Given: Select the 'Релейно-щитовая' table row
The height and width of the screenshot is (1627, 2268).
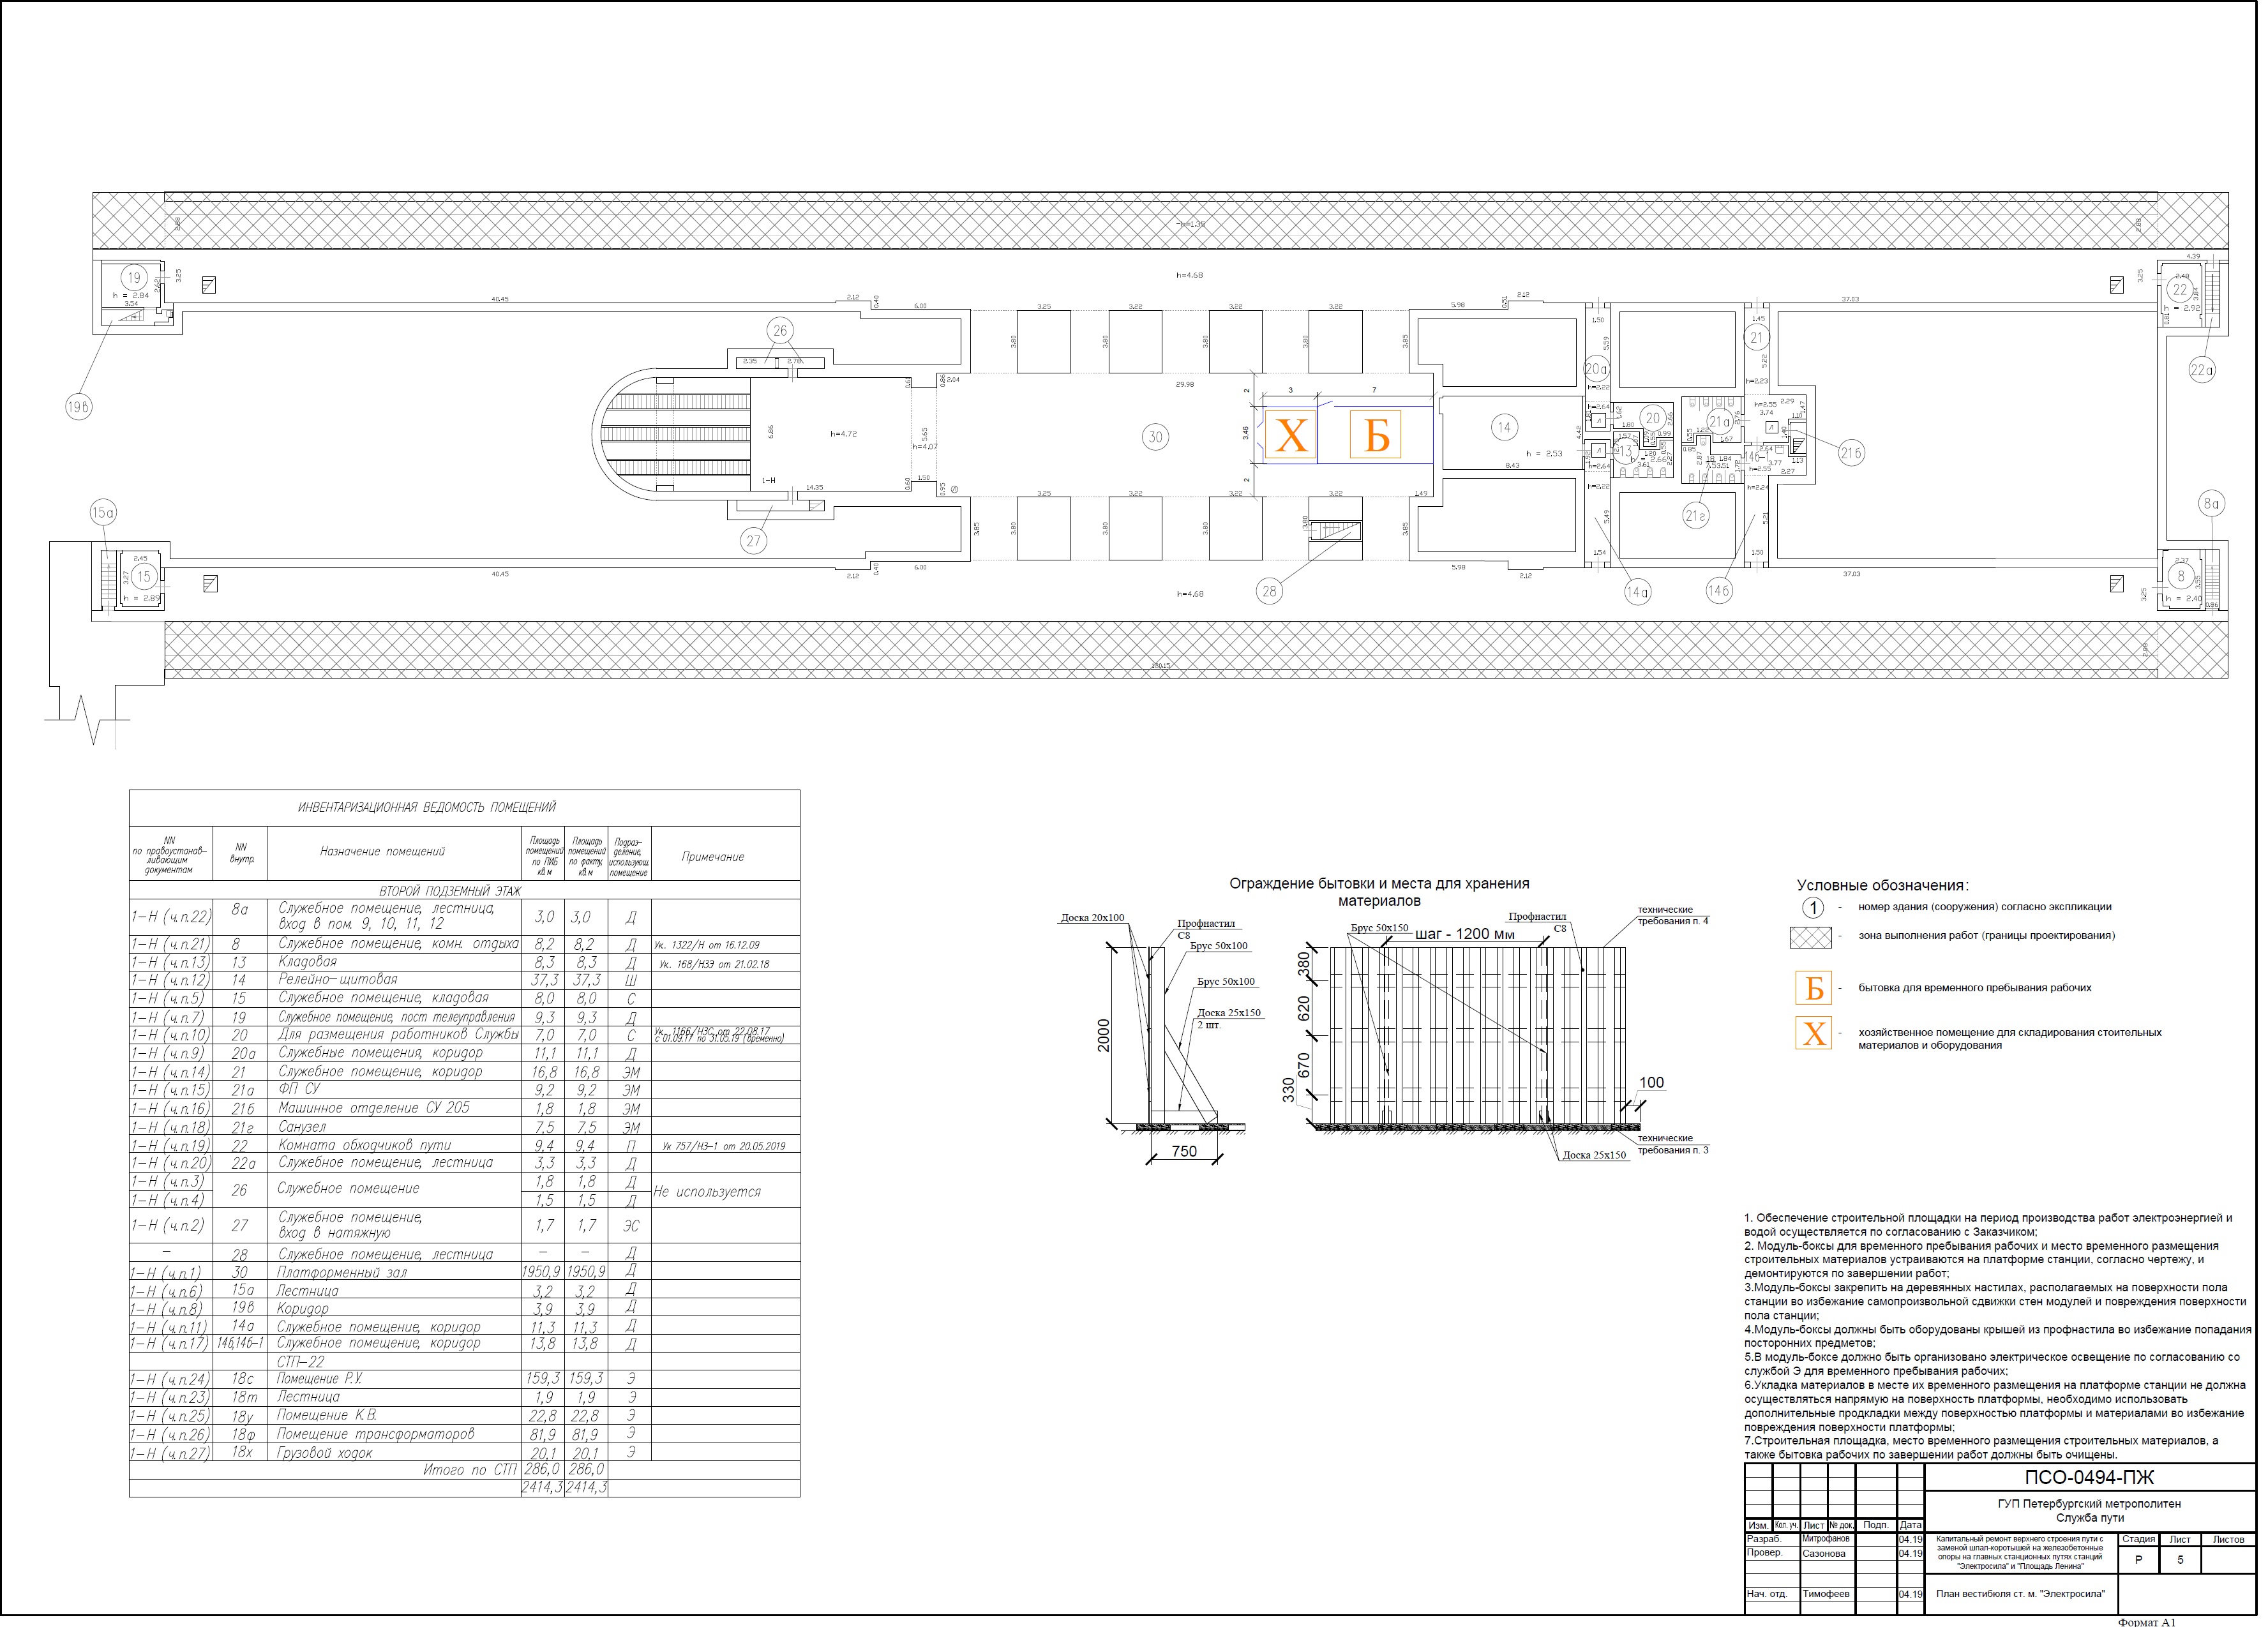Looking at the screenshot, I should [x=337, y=980].
